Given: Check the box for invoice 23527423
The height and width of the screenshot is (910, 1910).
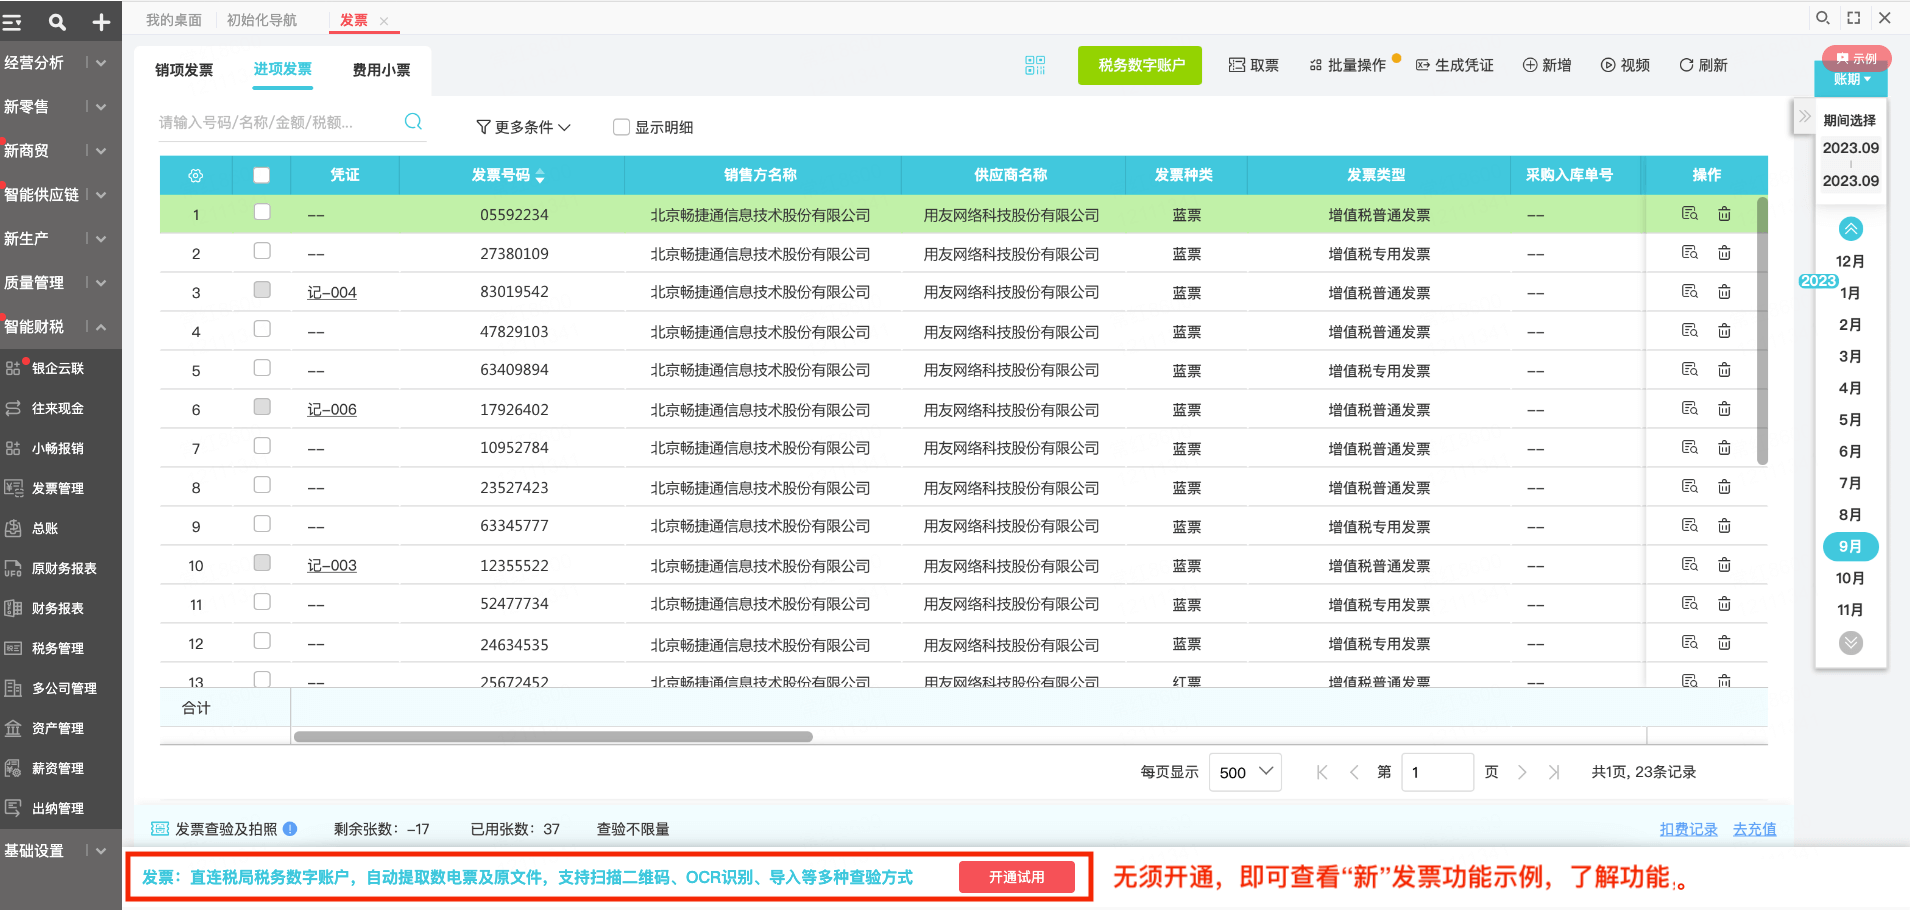Looking at the screenshot, I should click(x=262, y=485).
